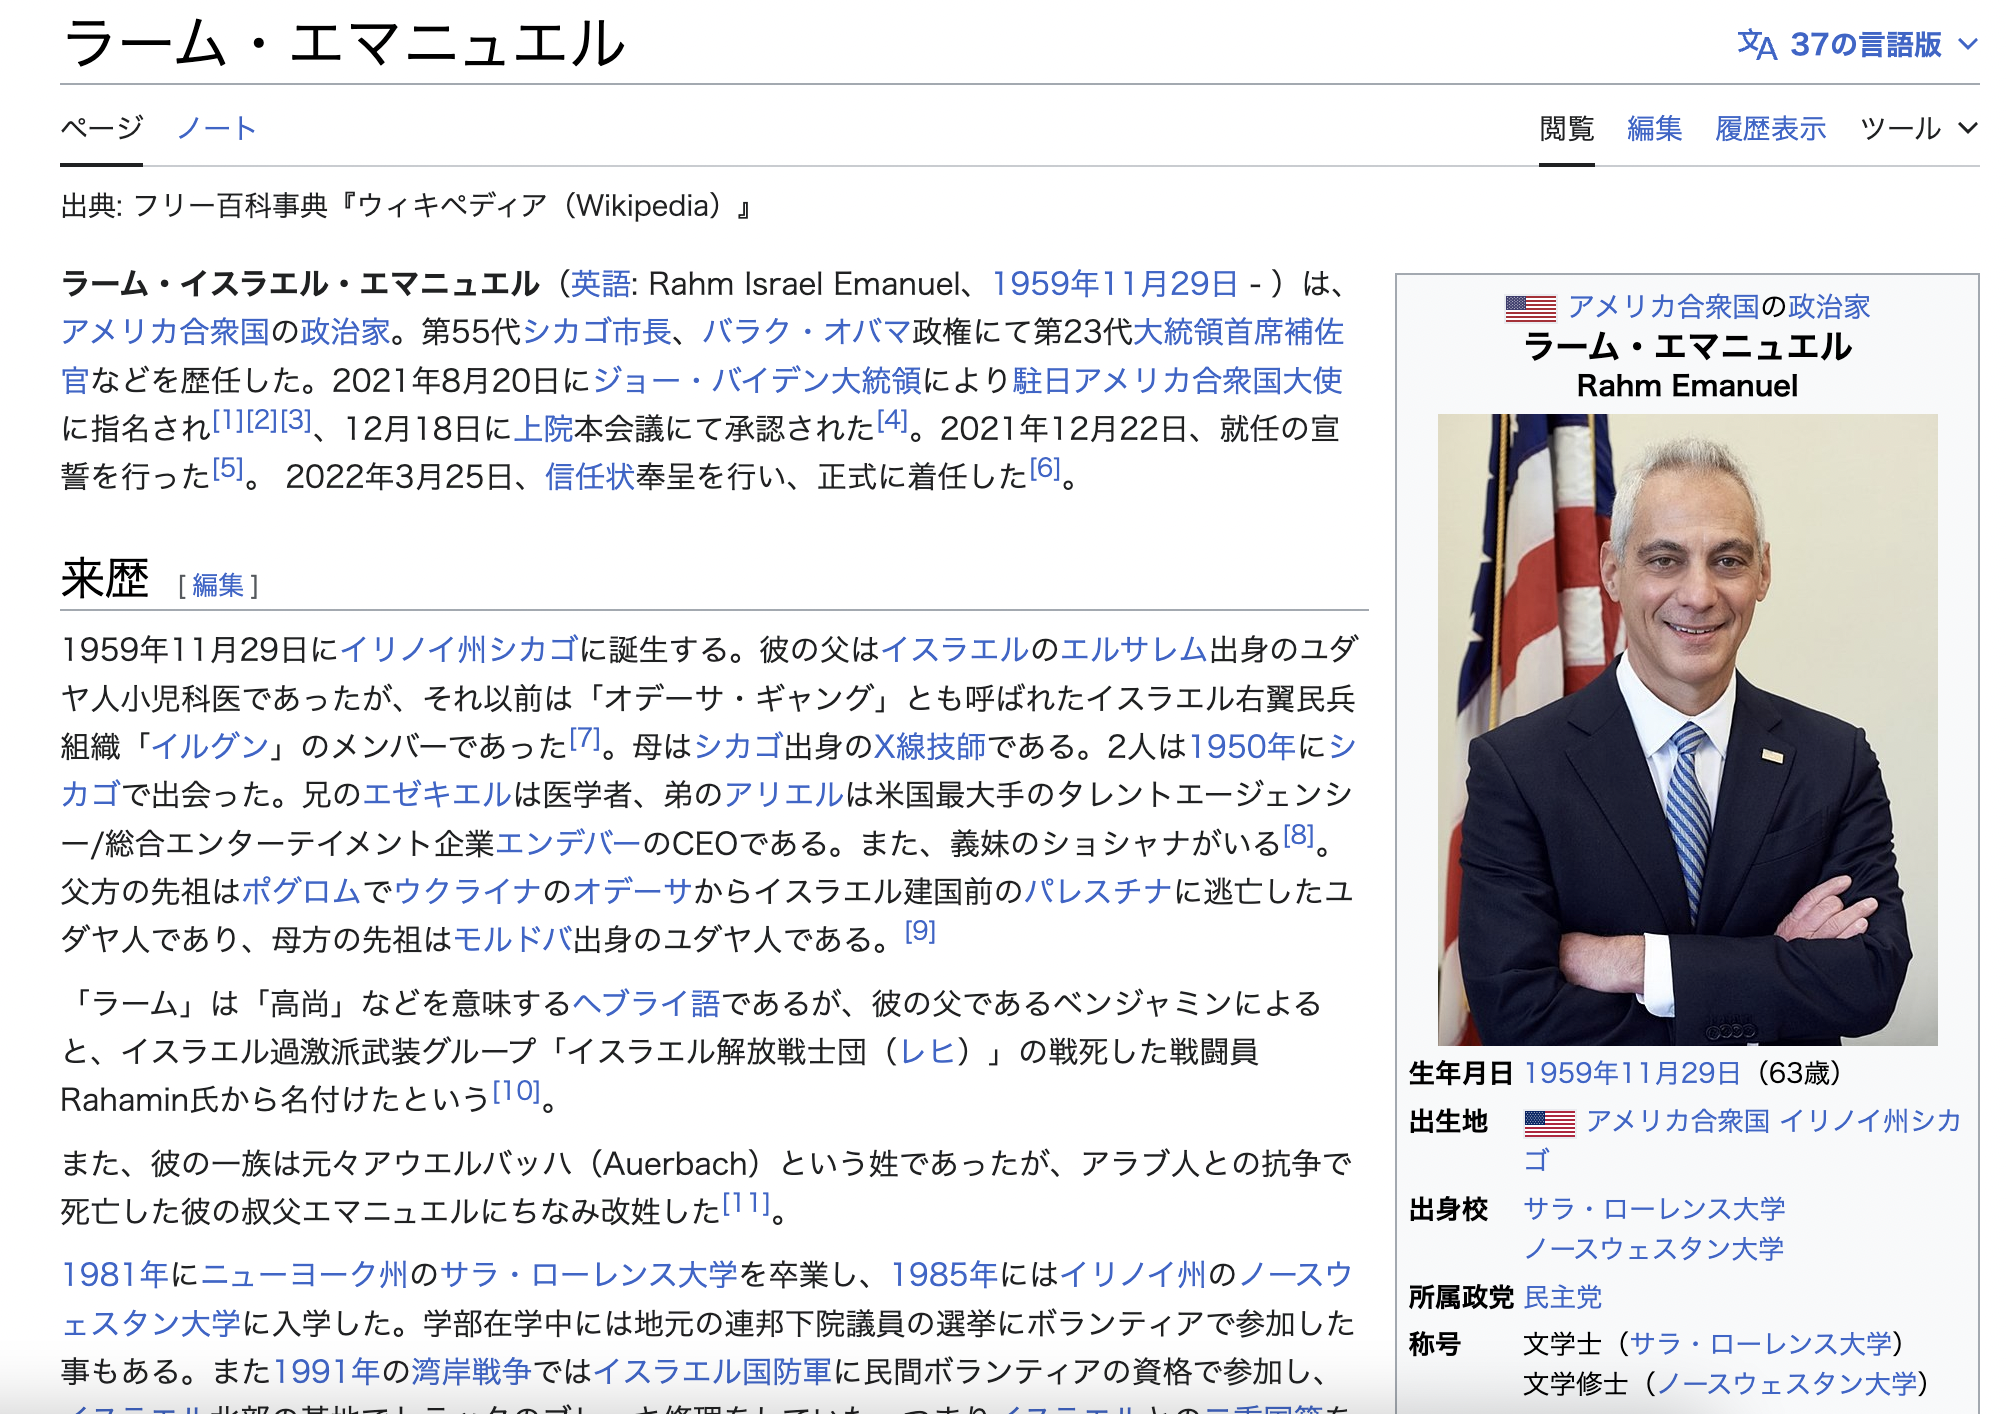Open the 英語 link in the intro
This screenshot has height=1414, width=2006.
tap(600, 284)
